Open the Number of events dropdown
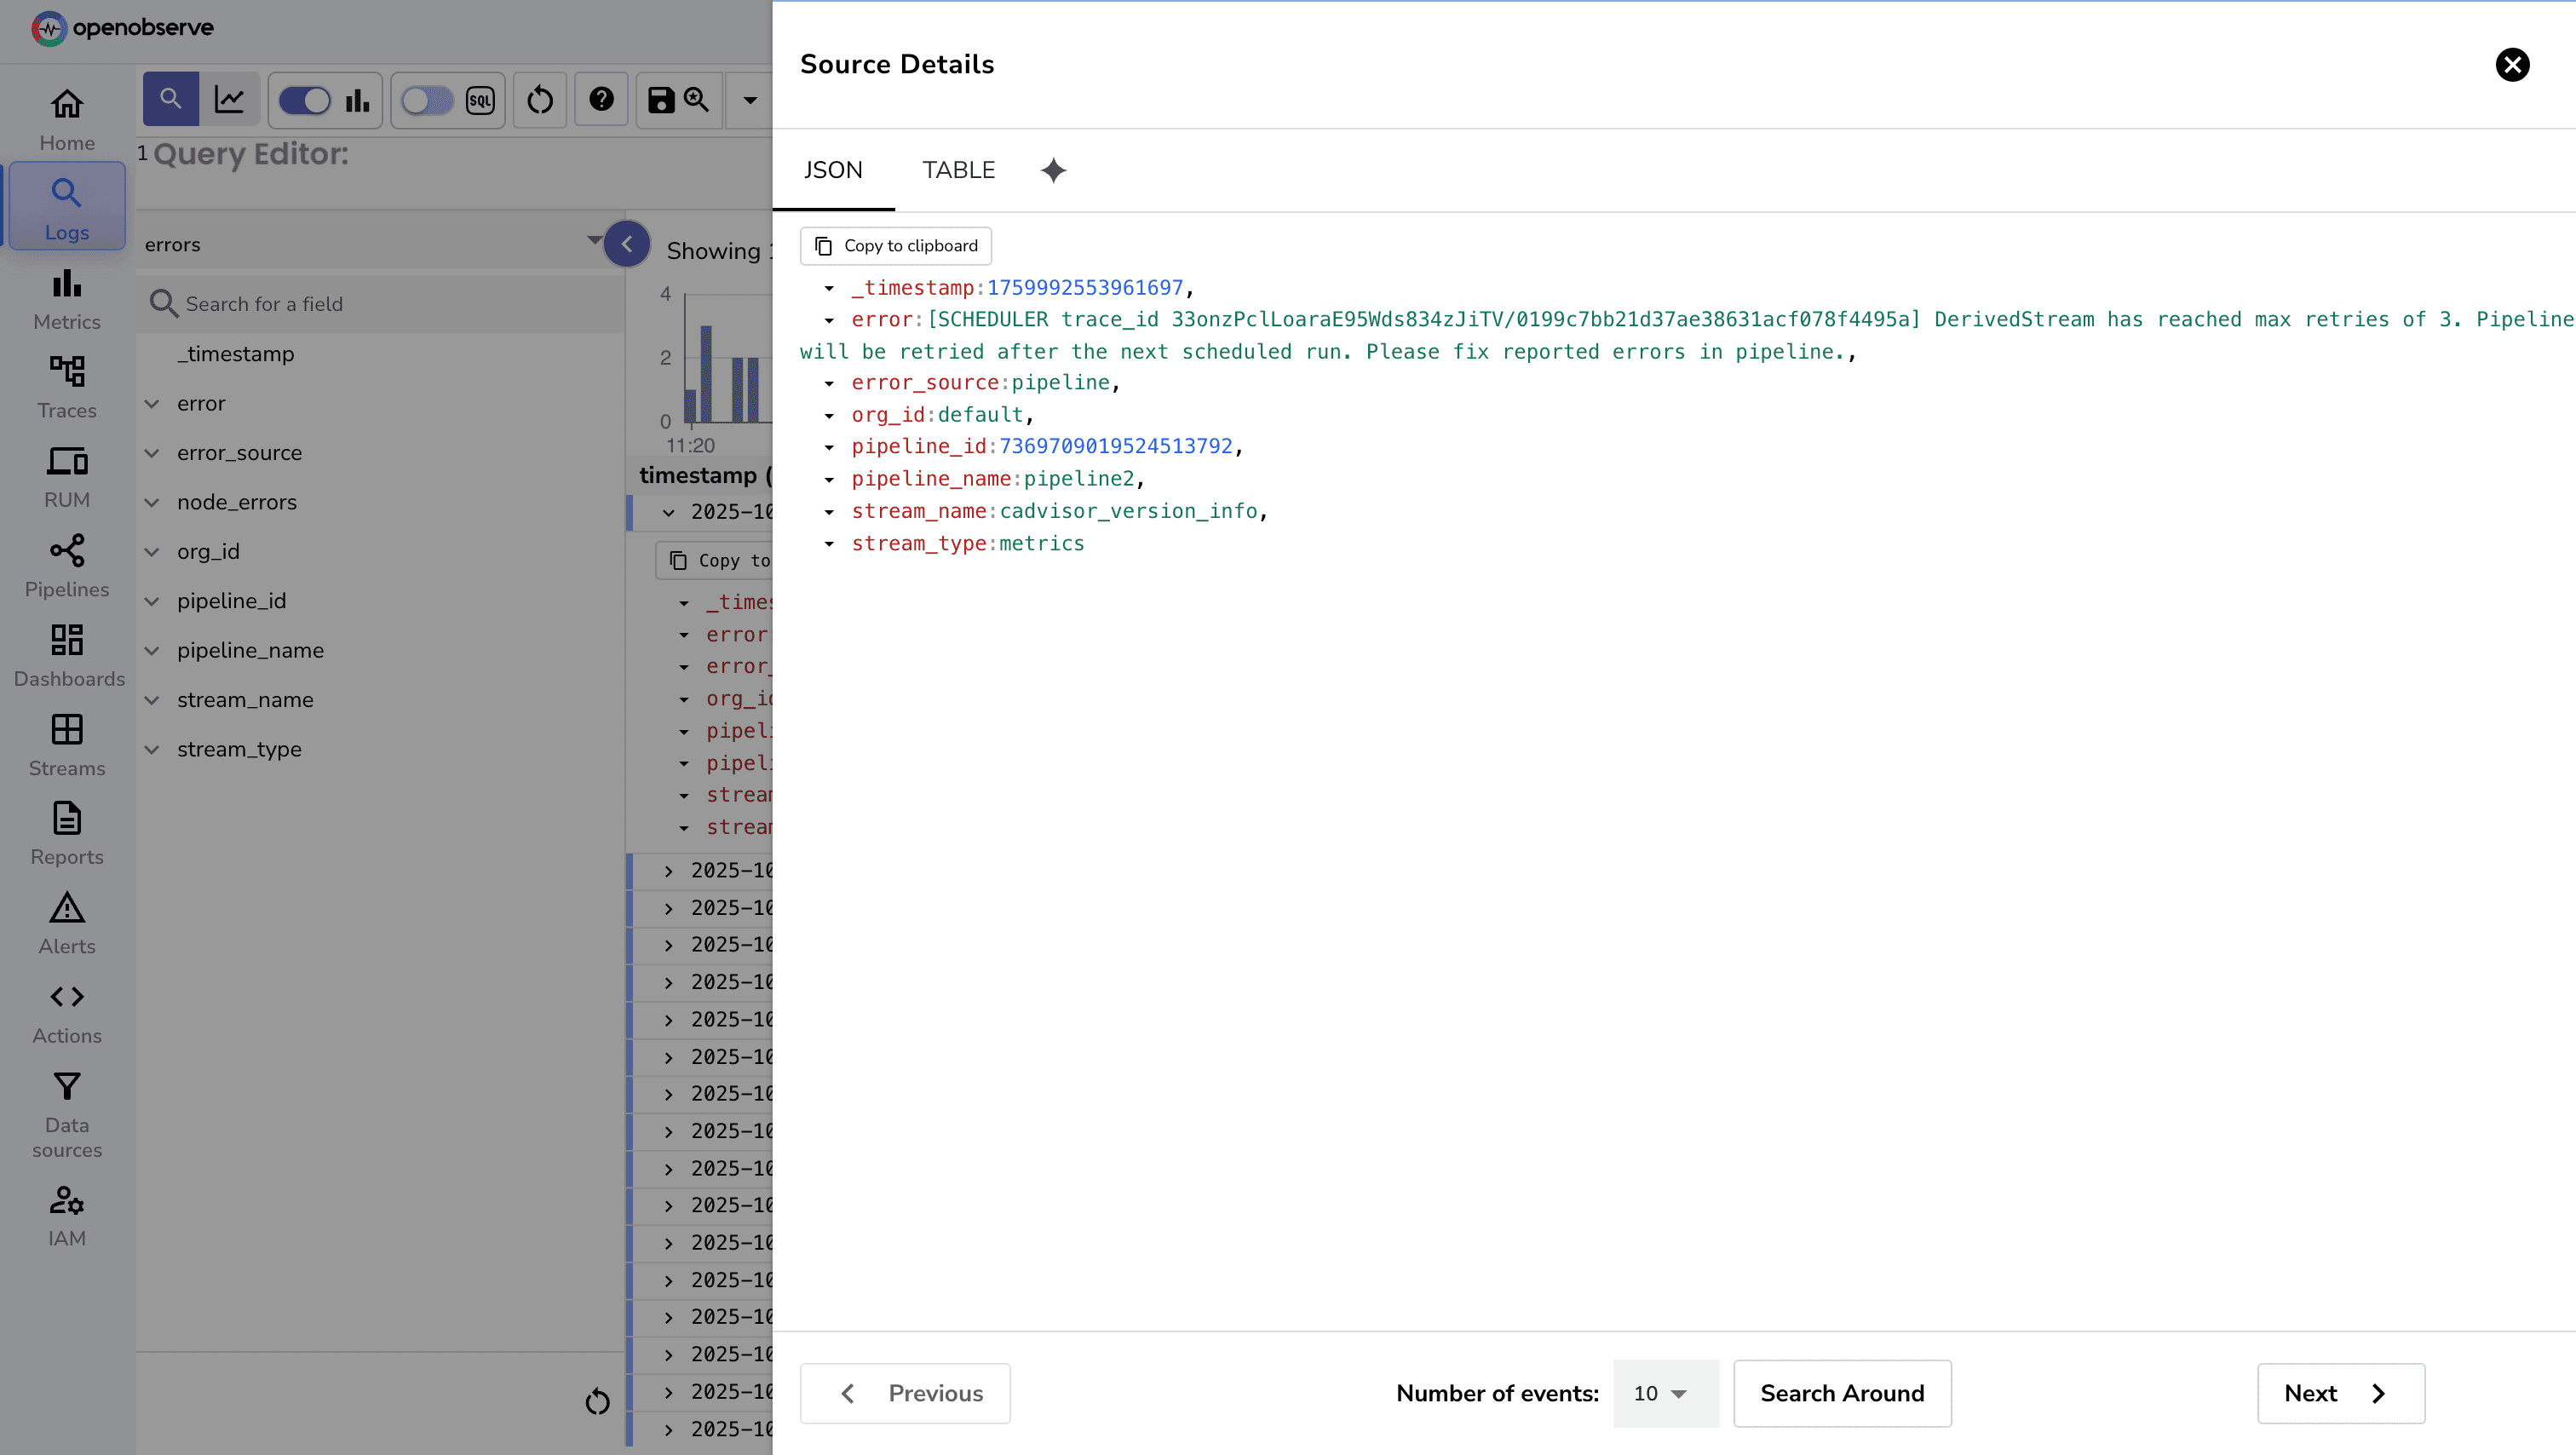The height and width of the screenshot is (1455, 2576). pos(1664,1393)
